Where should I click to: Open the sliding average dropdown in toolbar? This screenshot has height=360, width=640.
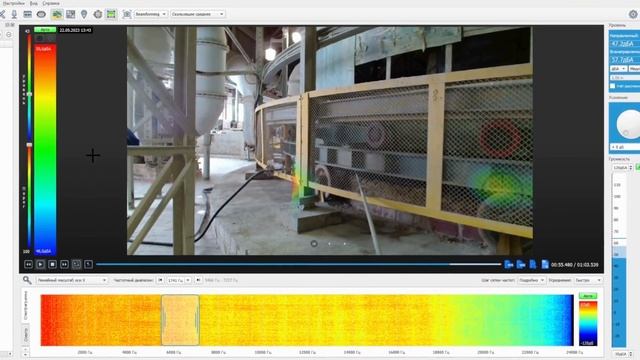click(198, 14)
